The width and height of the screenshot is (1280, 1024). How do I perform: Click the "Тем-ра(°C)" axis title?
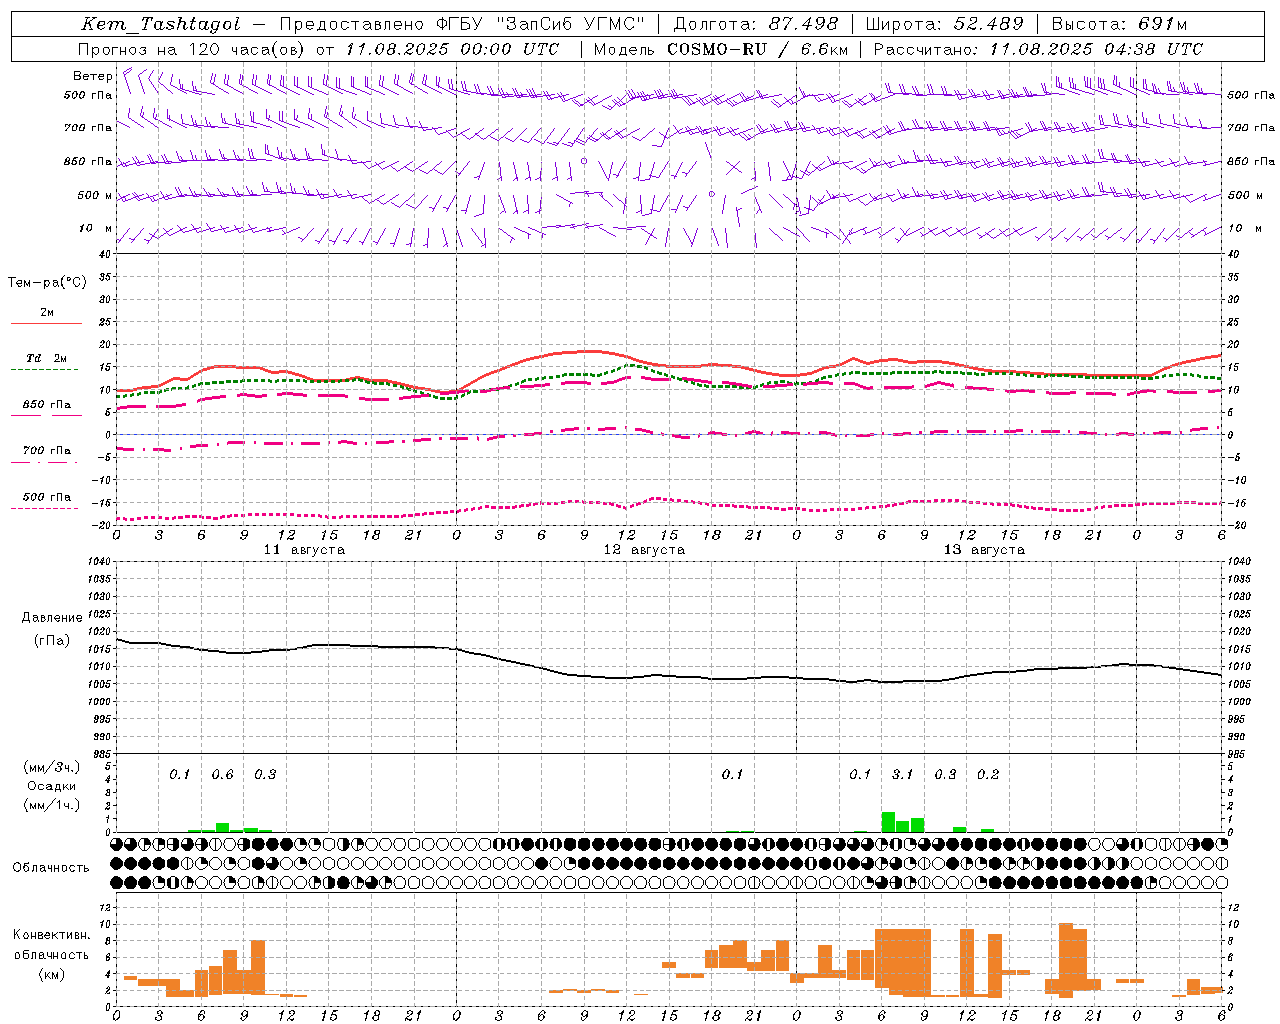tap(47, 283)
